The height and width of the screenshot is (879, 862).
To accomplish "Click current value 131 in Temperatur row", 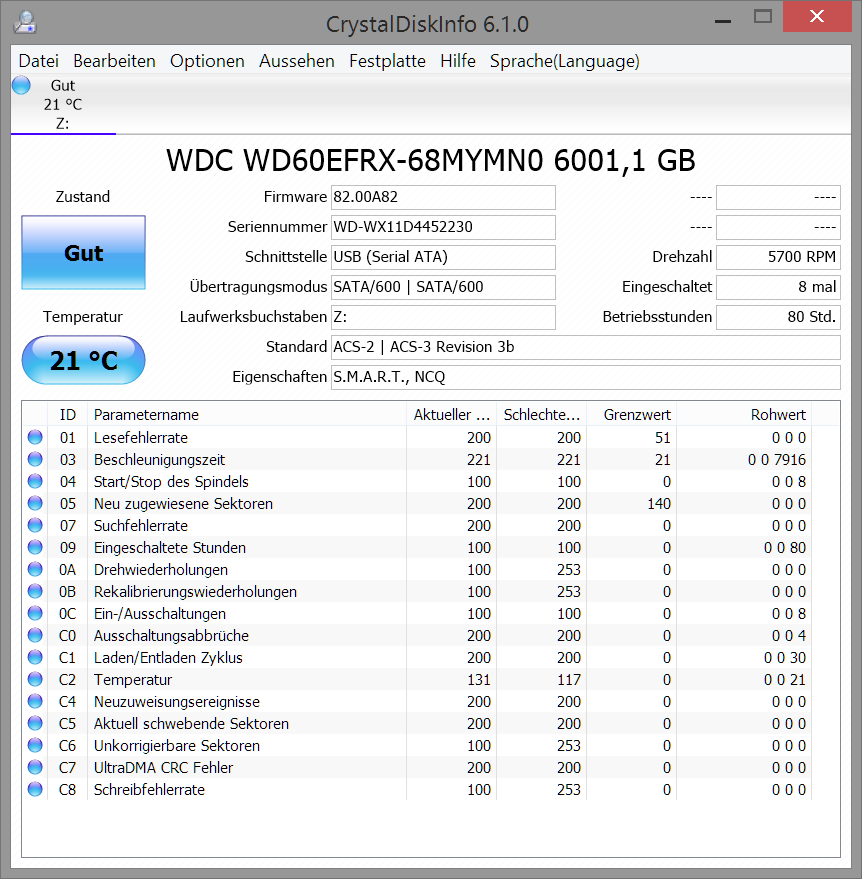I will pyautogui.click(x=479, y=679).
